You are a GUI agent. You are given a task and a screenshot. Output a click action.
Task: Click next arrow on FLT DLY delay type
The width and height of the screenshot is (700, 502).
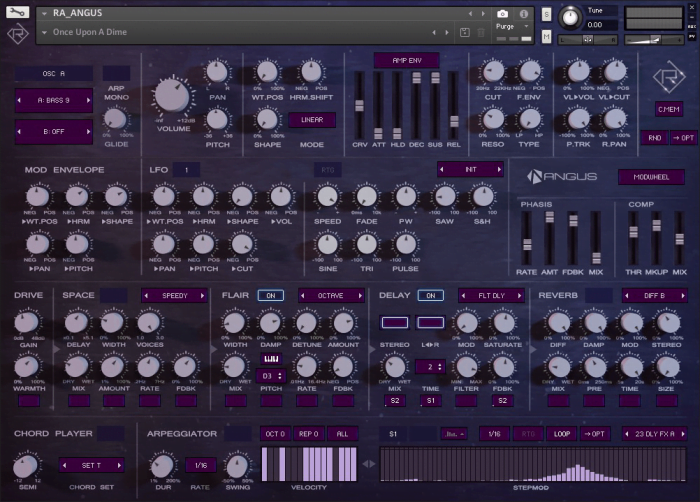[x=519, y=296]
